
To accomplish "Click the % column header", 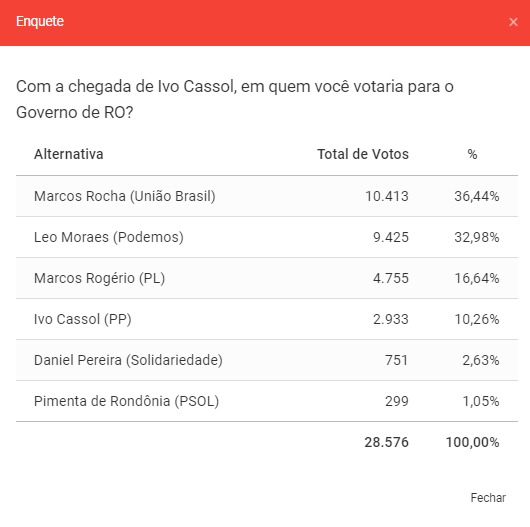I will click(472, 154).
